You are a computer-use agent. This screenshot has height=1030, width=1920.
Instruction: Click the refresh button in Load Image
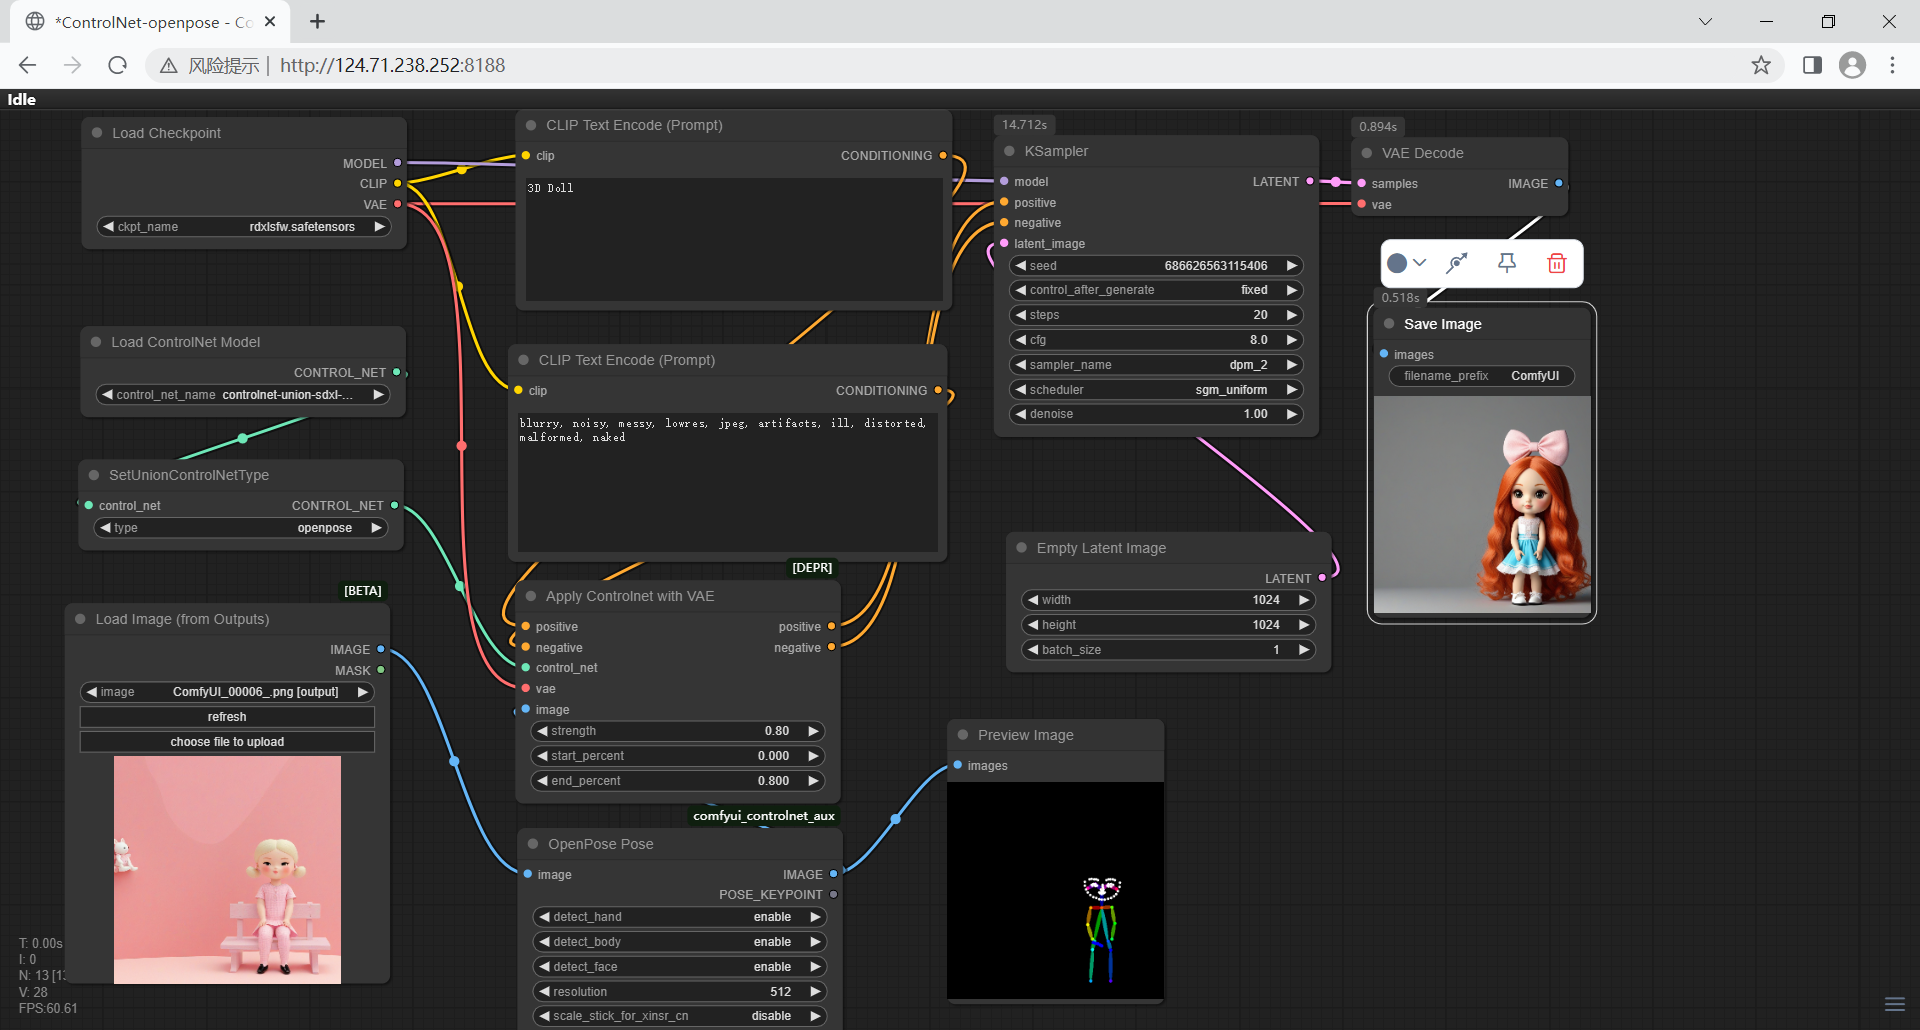tap(227, 717)
